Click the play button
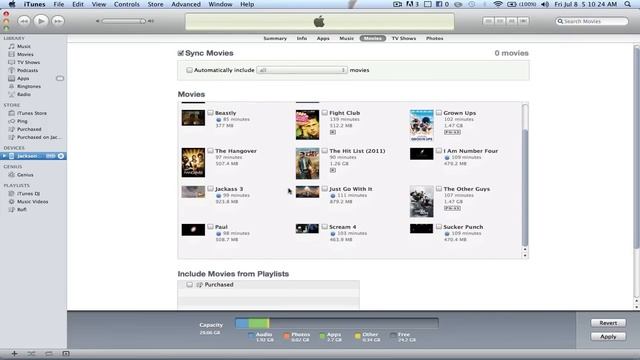 (x=41, y=21)
